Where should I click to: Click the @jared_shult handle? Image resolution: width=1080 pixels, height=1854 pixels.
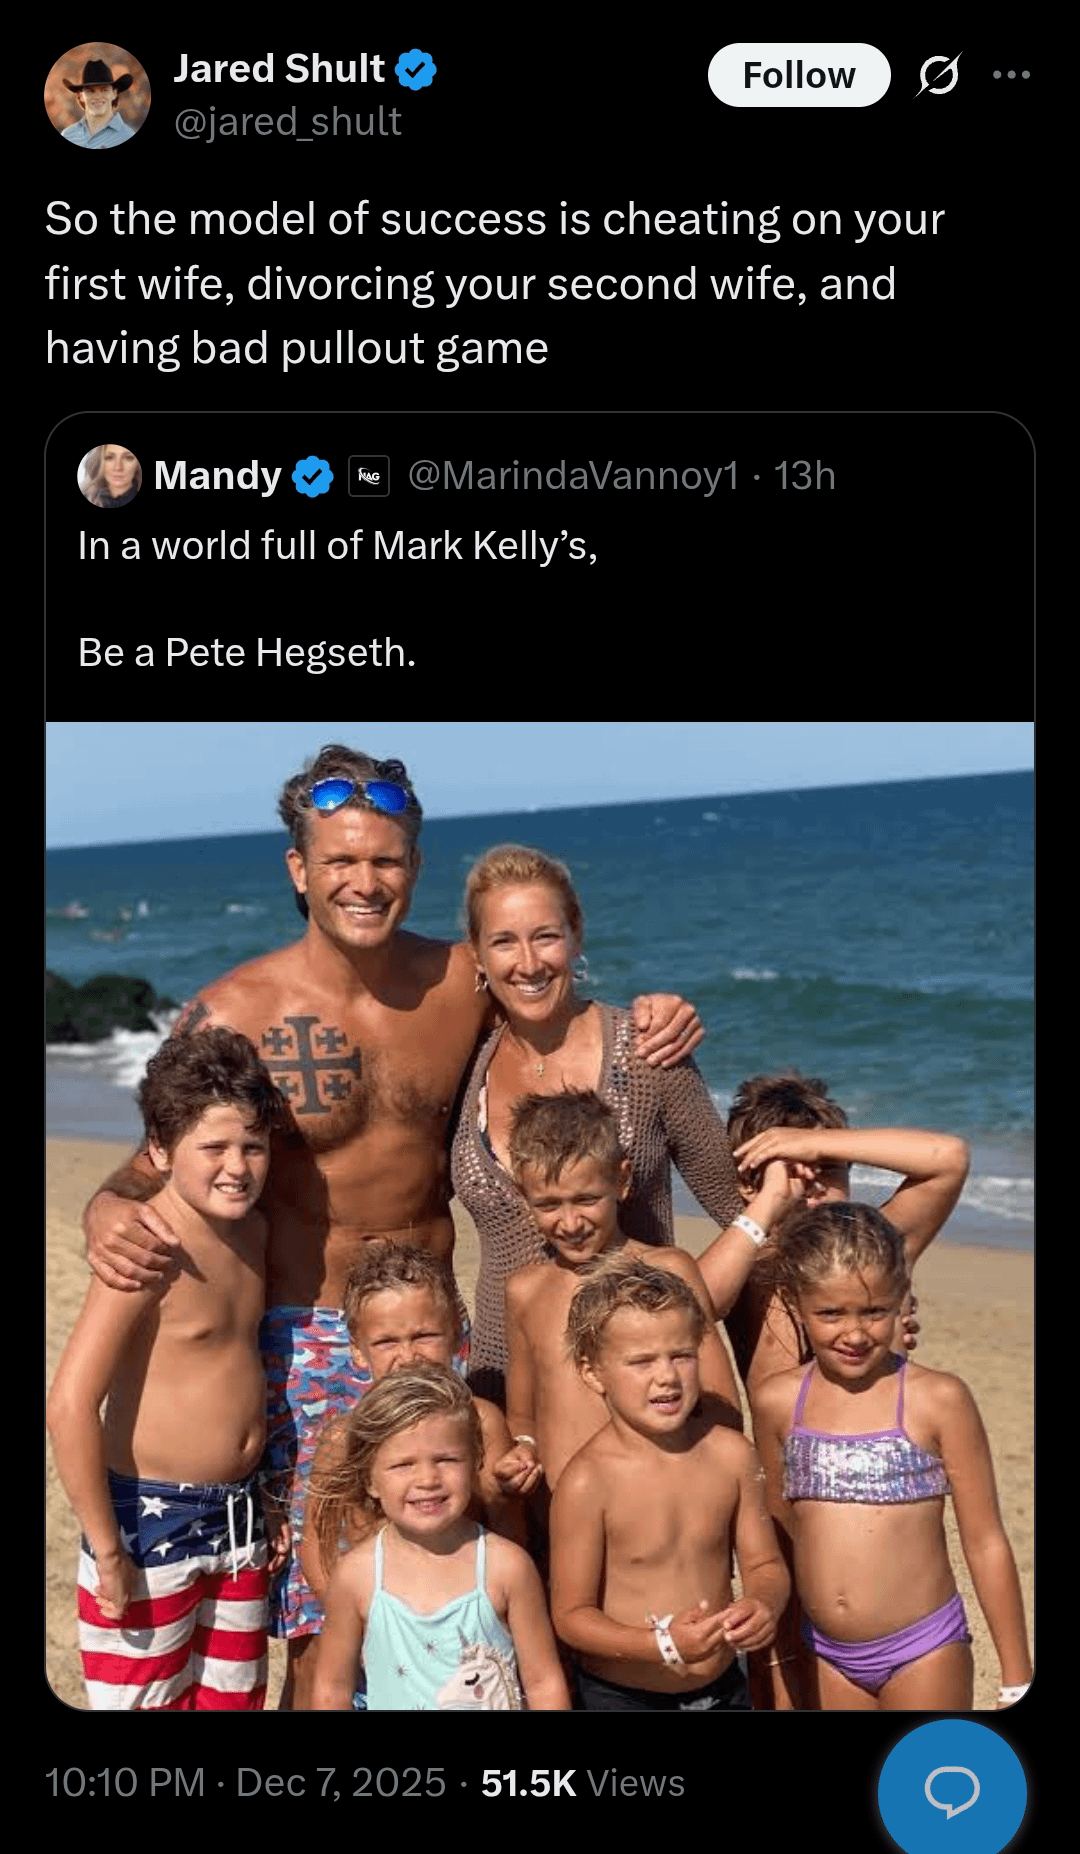point(288,122)
